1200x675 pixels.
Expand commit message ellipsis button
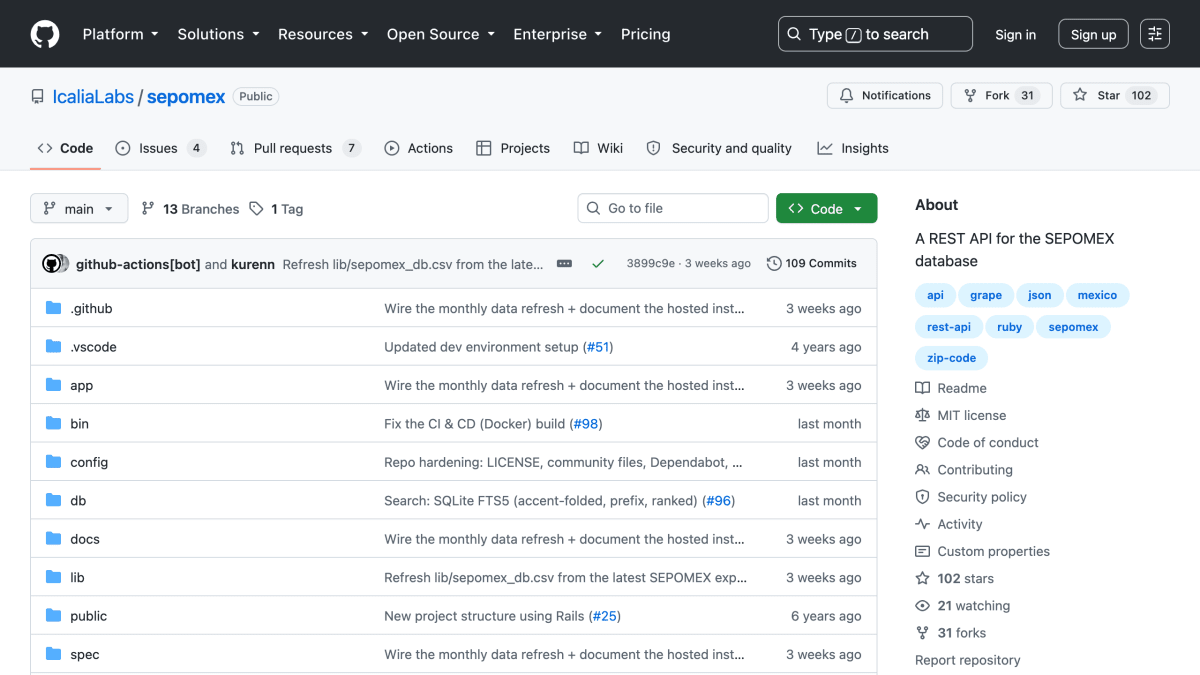pos(564,264)
